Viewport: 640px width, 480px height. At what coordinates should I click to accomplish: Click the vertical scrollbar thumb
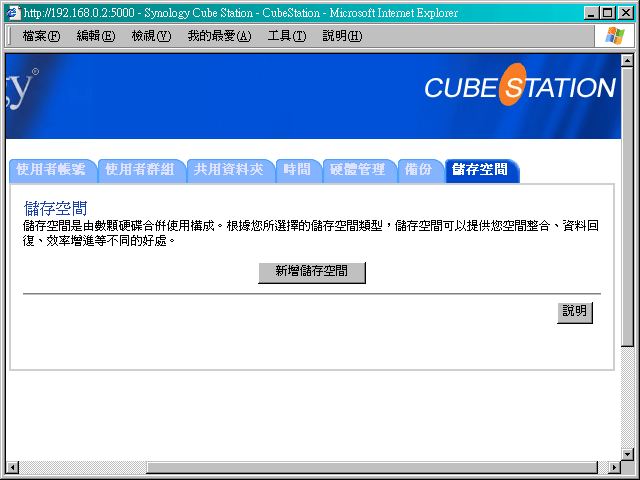627,207
